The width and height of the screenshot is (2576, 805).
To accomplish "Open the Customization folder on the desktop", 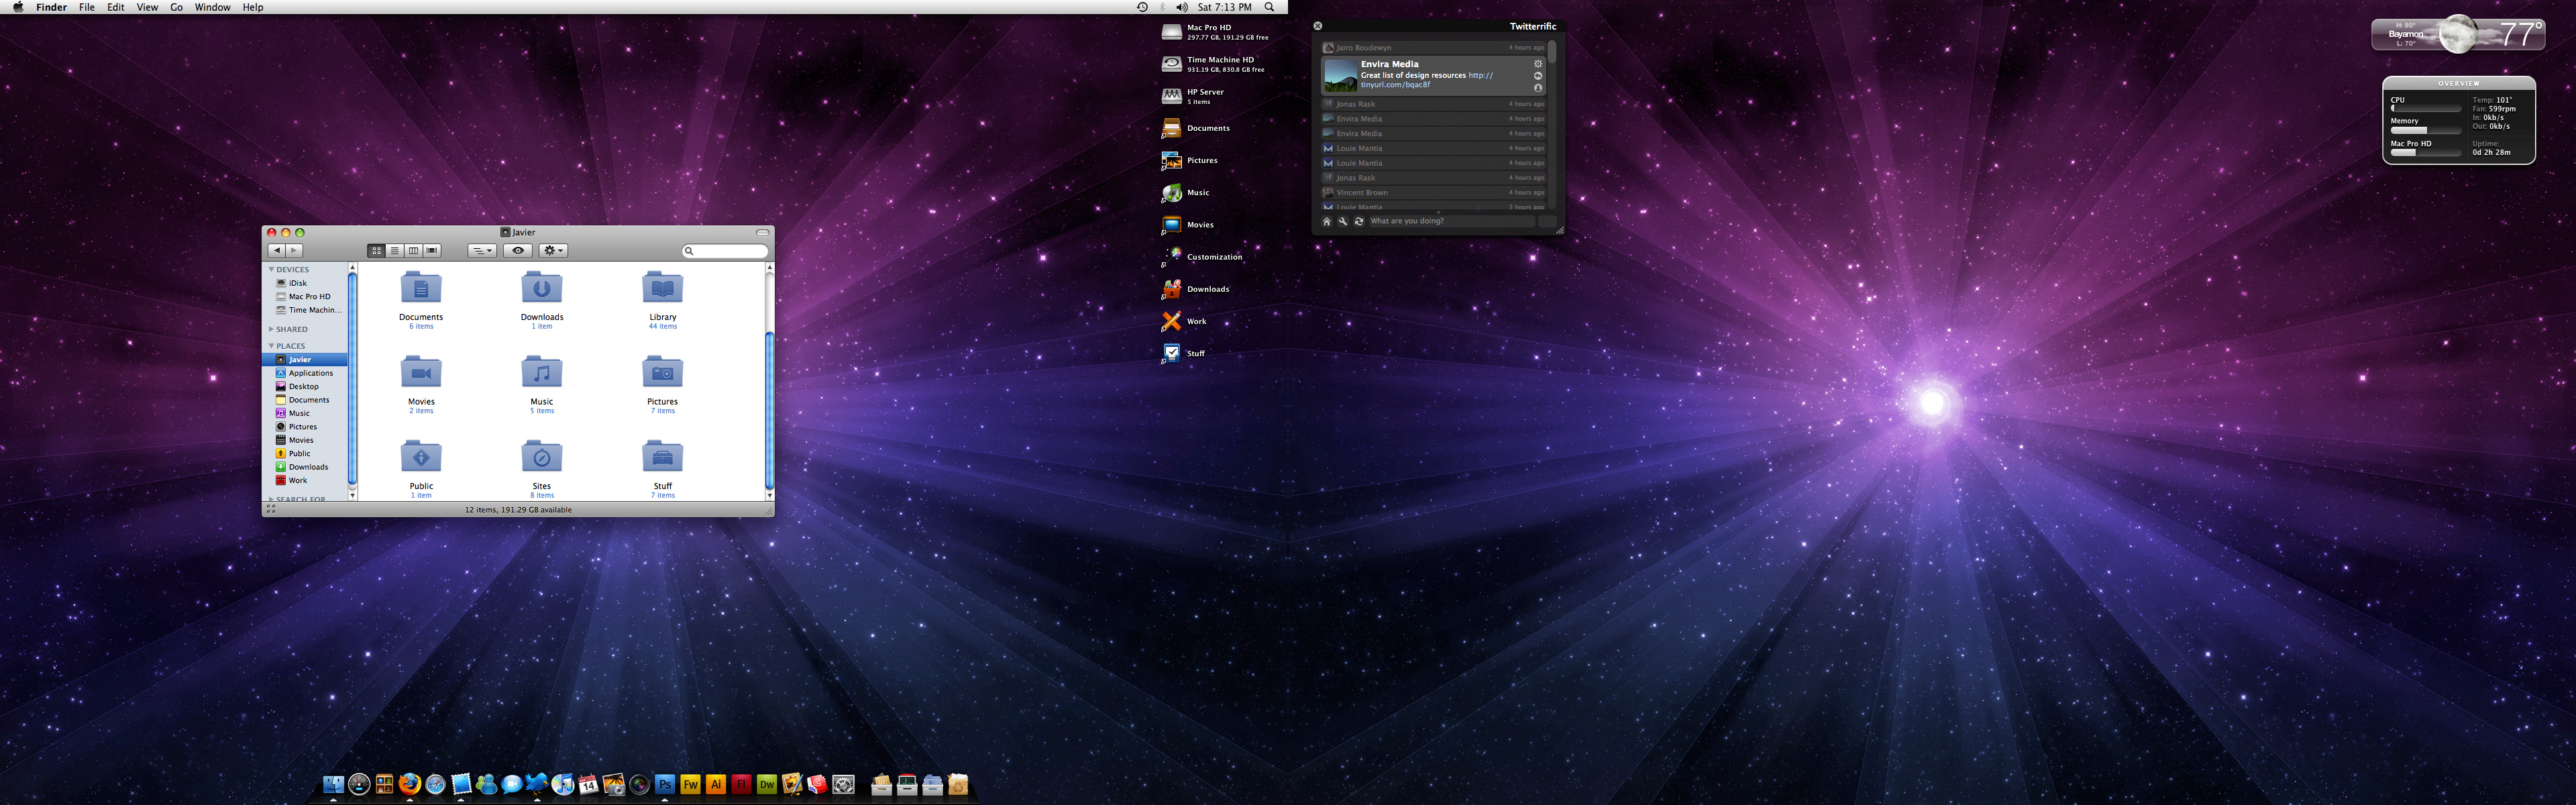I will click(1172, 257).
